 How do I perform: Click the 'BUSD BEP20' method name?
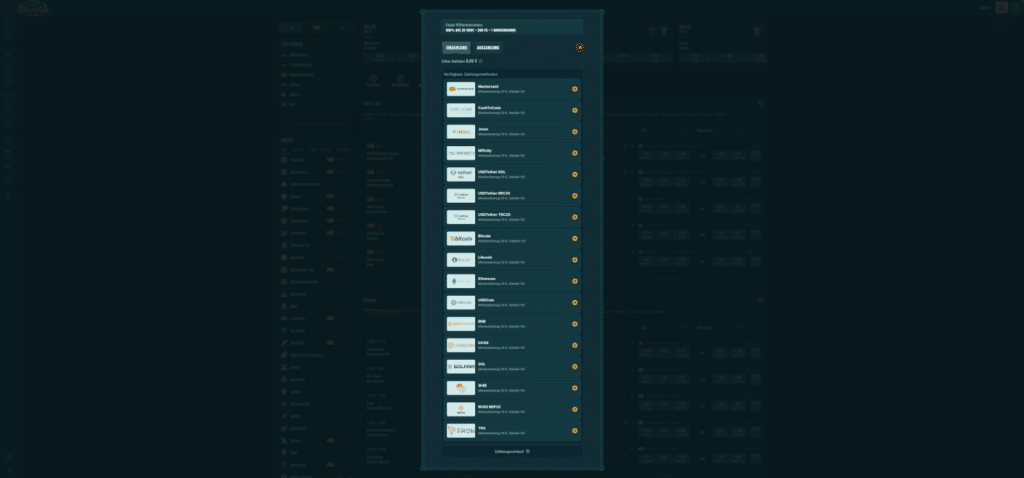point(488,407)
